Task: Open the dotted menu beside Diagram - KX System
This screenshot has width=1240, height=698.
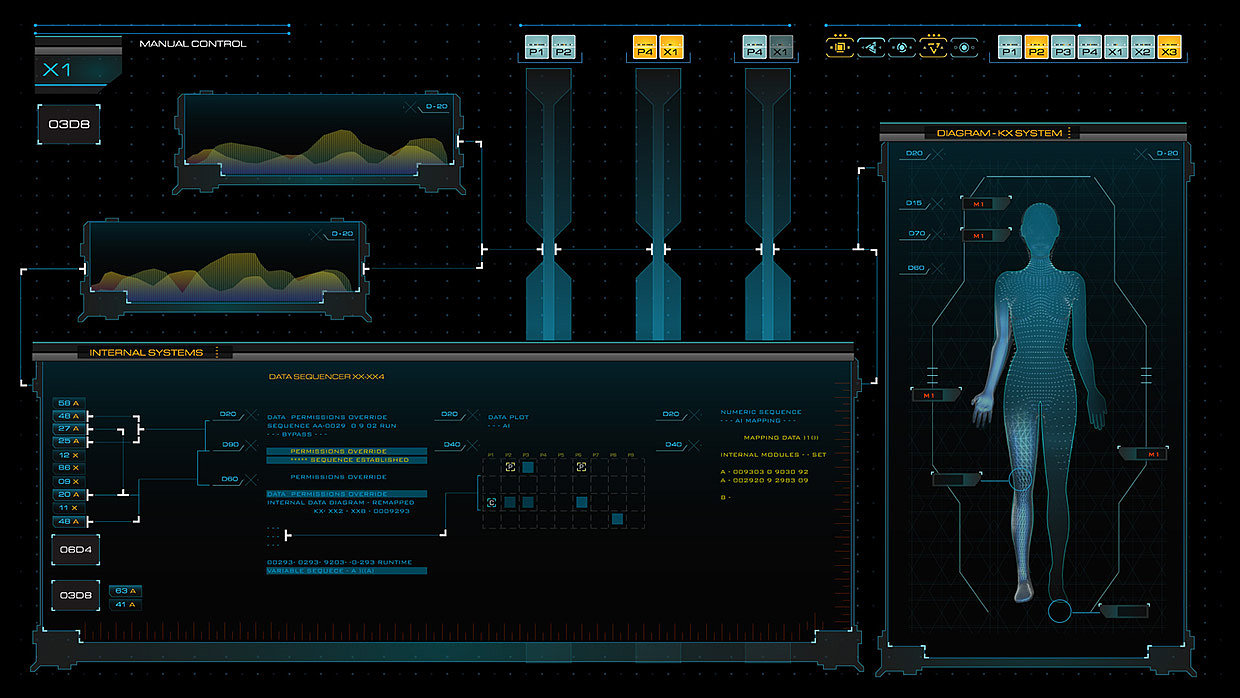Action: coord(1069,132)
